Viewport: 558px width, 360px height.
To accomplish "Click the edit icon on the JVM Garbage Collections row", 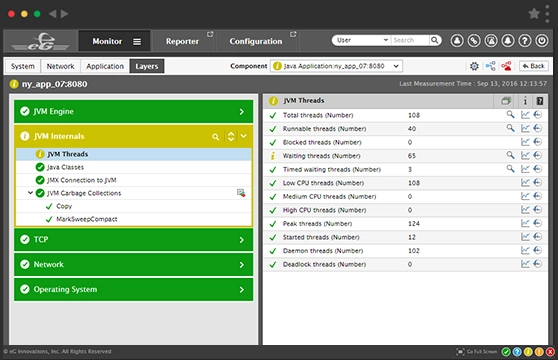I will pyautogui.click(x=241, y=193).
